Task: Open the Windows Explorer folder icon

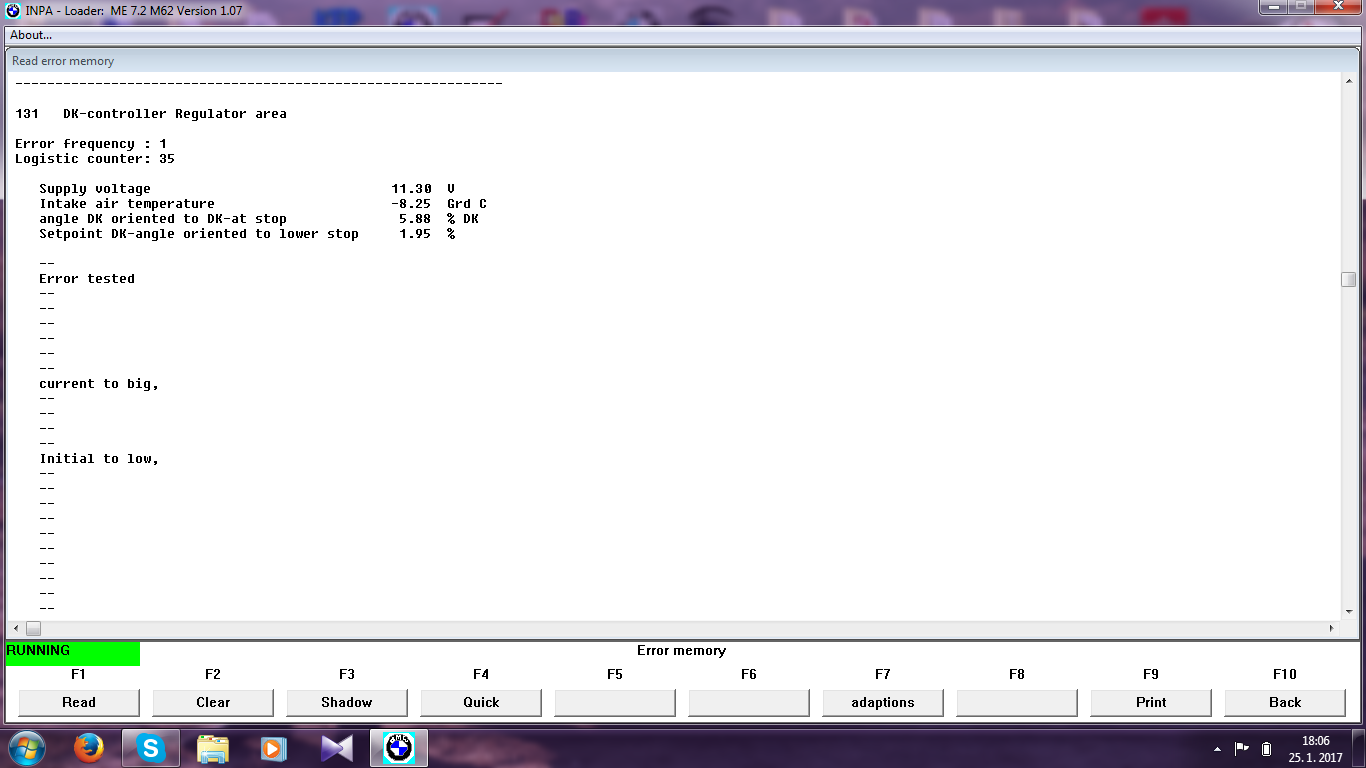Action: 213,748
